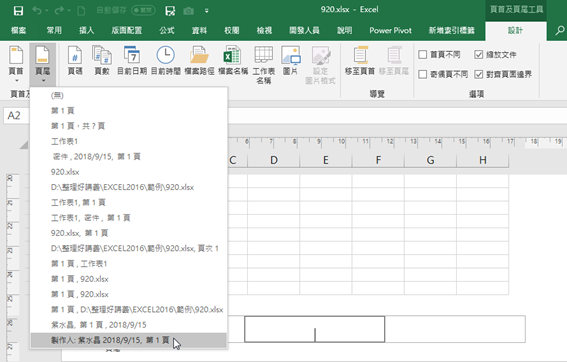
Task: Choose footer preset 第 1 頁，工作表1
Action: click(129, 264)
